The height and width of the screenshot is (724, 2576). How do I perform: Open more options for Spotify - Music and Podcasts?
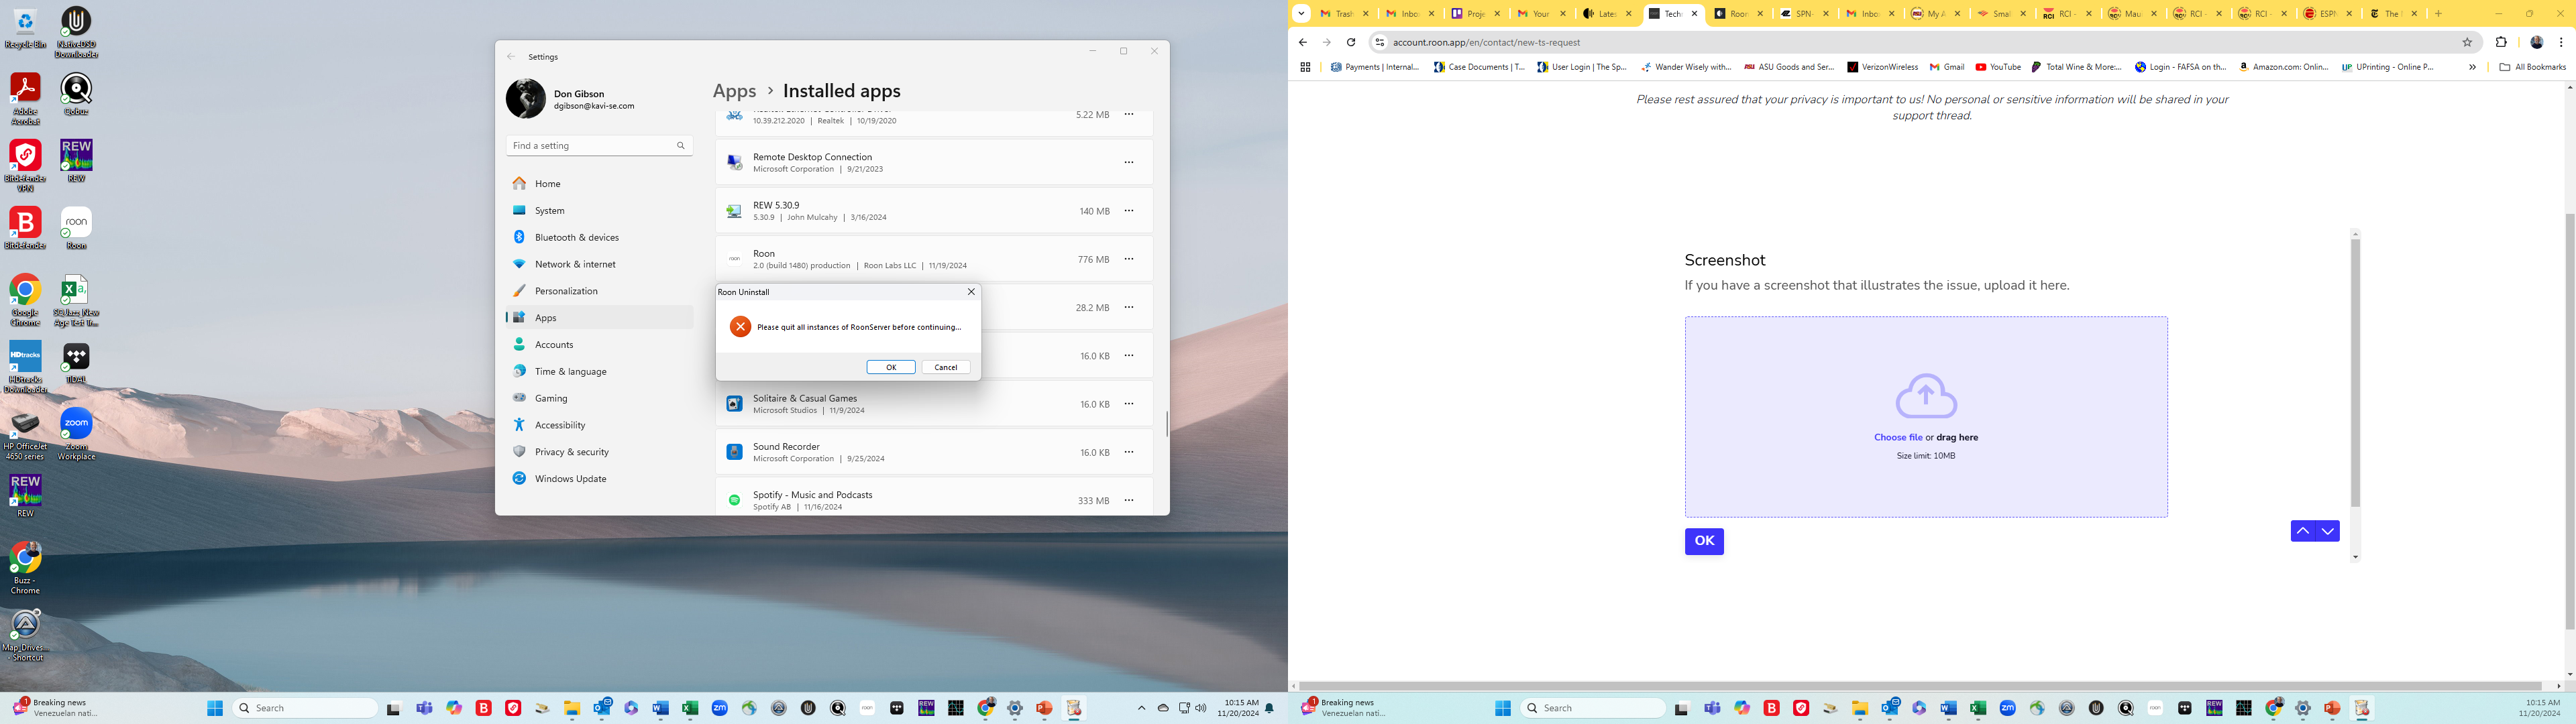click(x=1129, y=500)
